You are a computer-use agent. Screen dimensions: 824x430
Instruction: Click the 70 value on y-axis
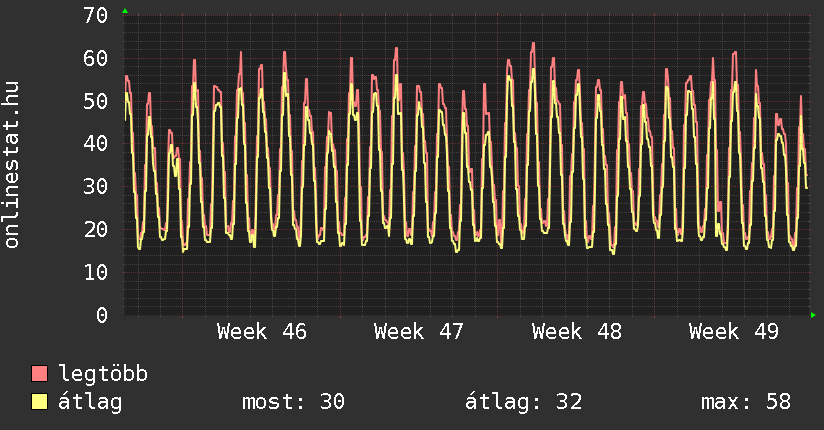click(95, 15)
